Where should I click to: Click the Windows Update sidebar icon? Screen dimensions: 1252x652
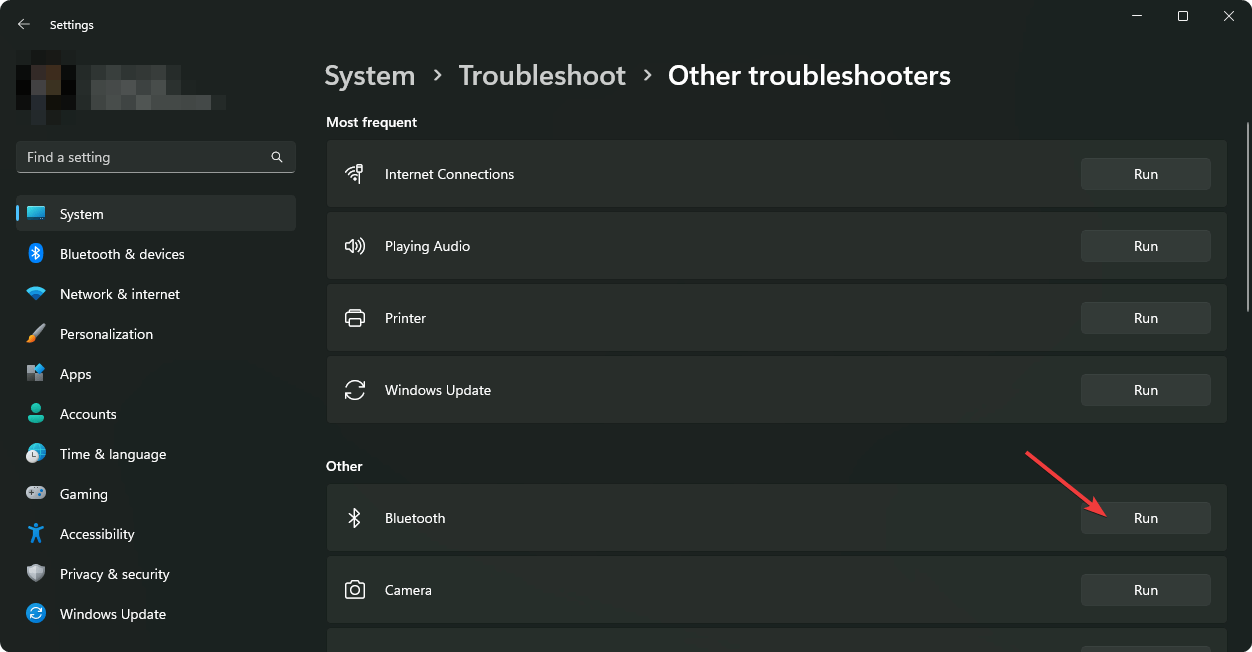tap(36, 614)
